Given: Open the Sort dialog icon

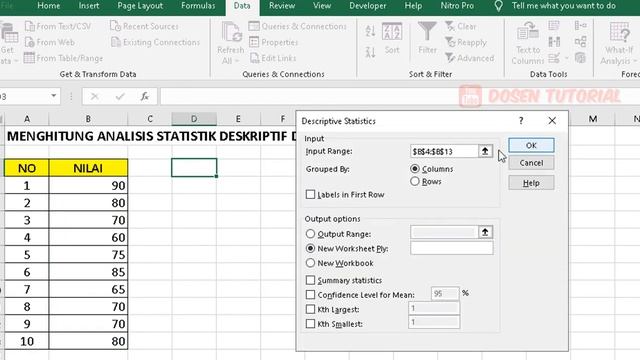Looking at the screenshot, I should click(x=392, y=32).
